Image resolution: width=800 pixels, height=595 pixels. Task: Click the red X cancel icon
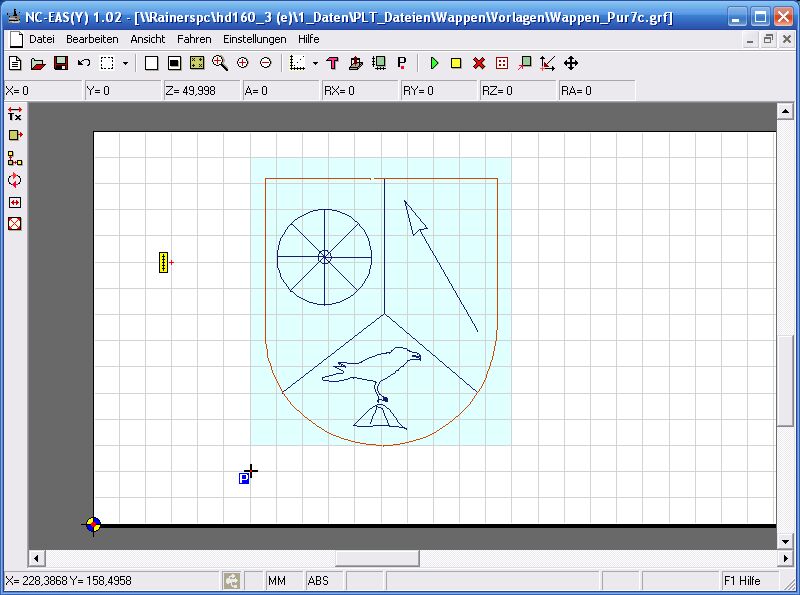tap(479, 63)
